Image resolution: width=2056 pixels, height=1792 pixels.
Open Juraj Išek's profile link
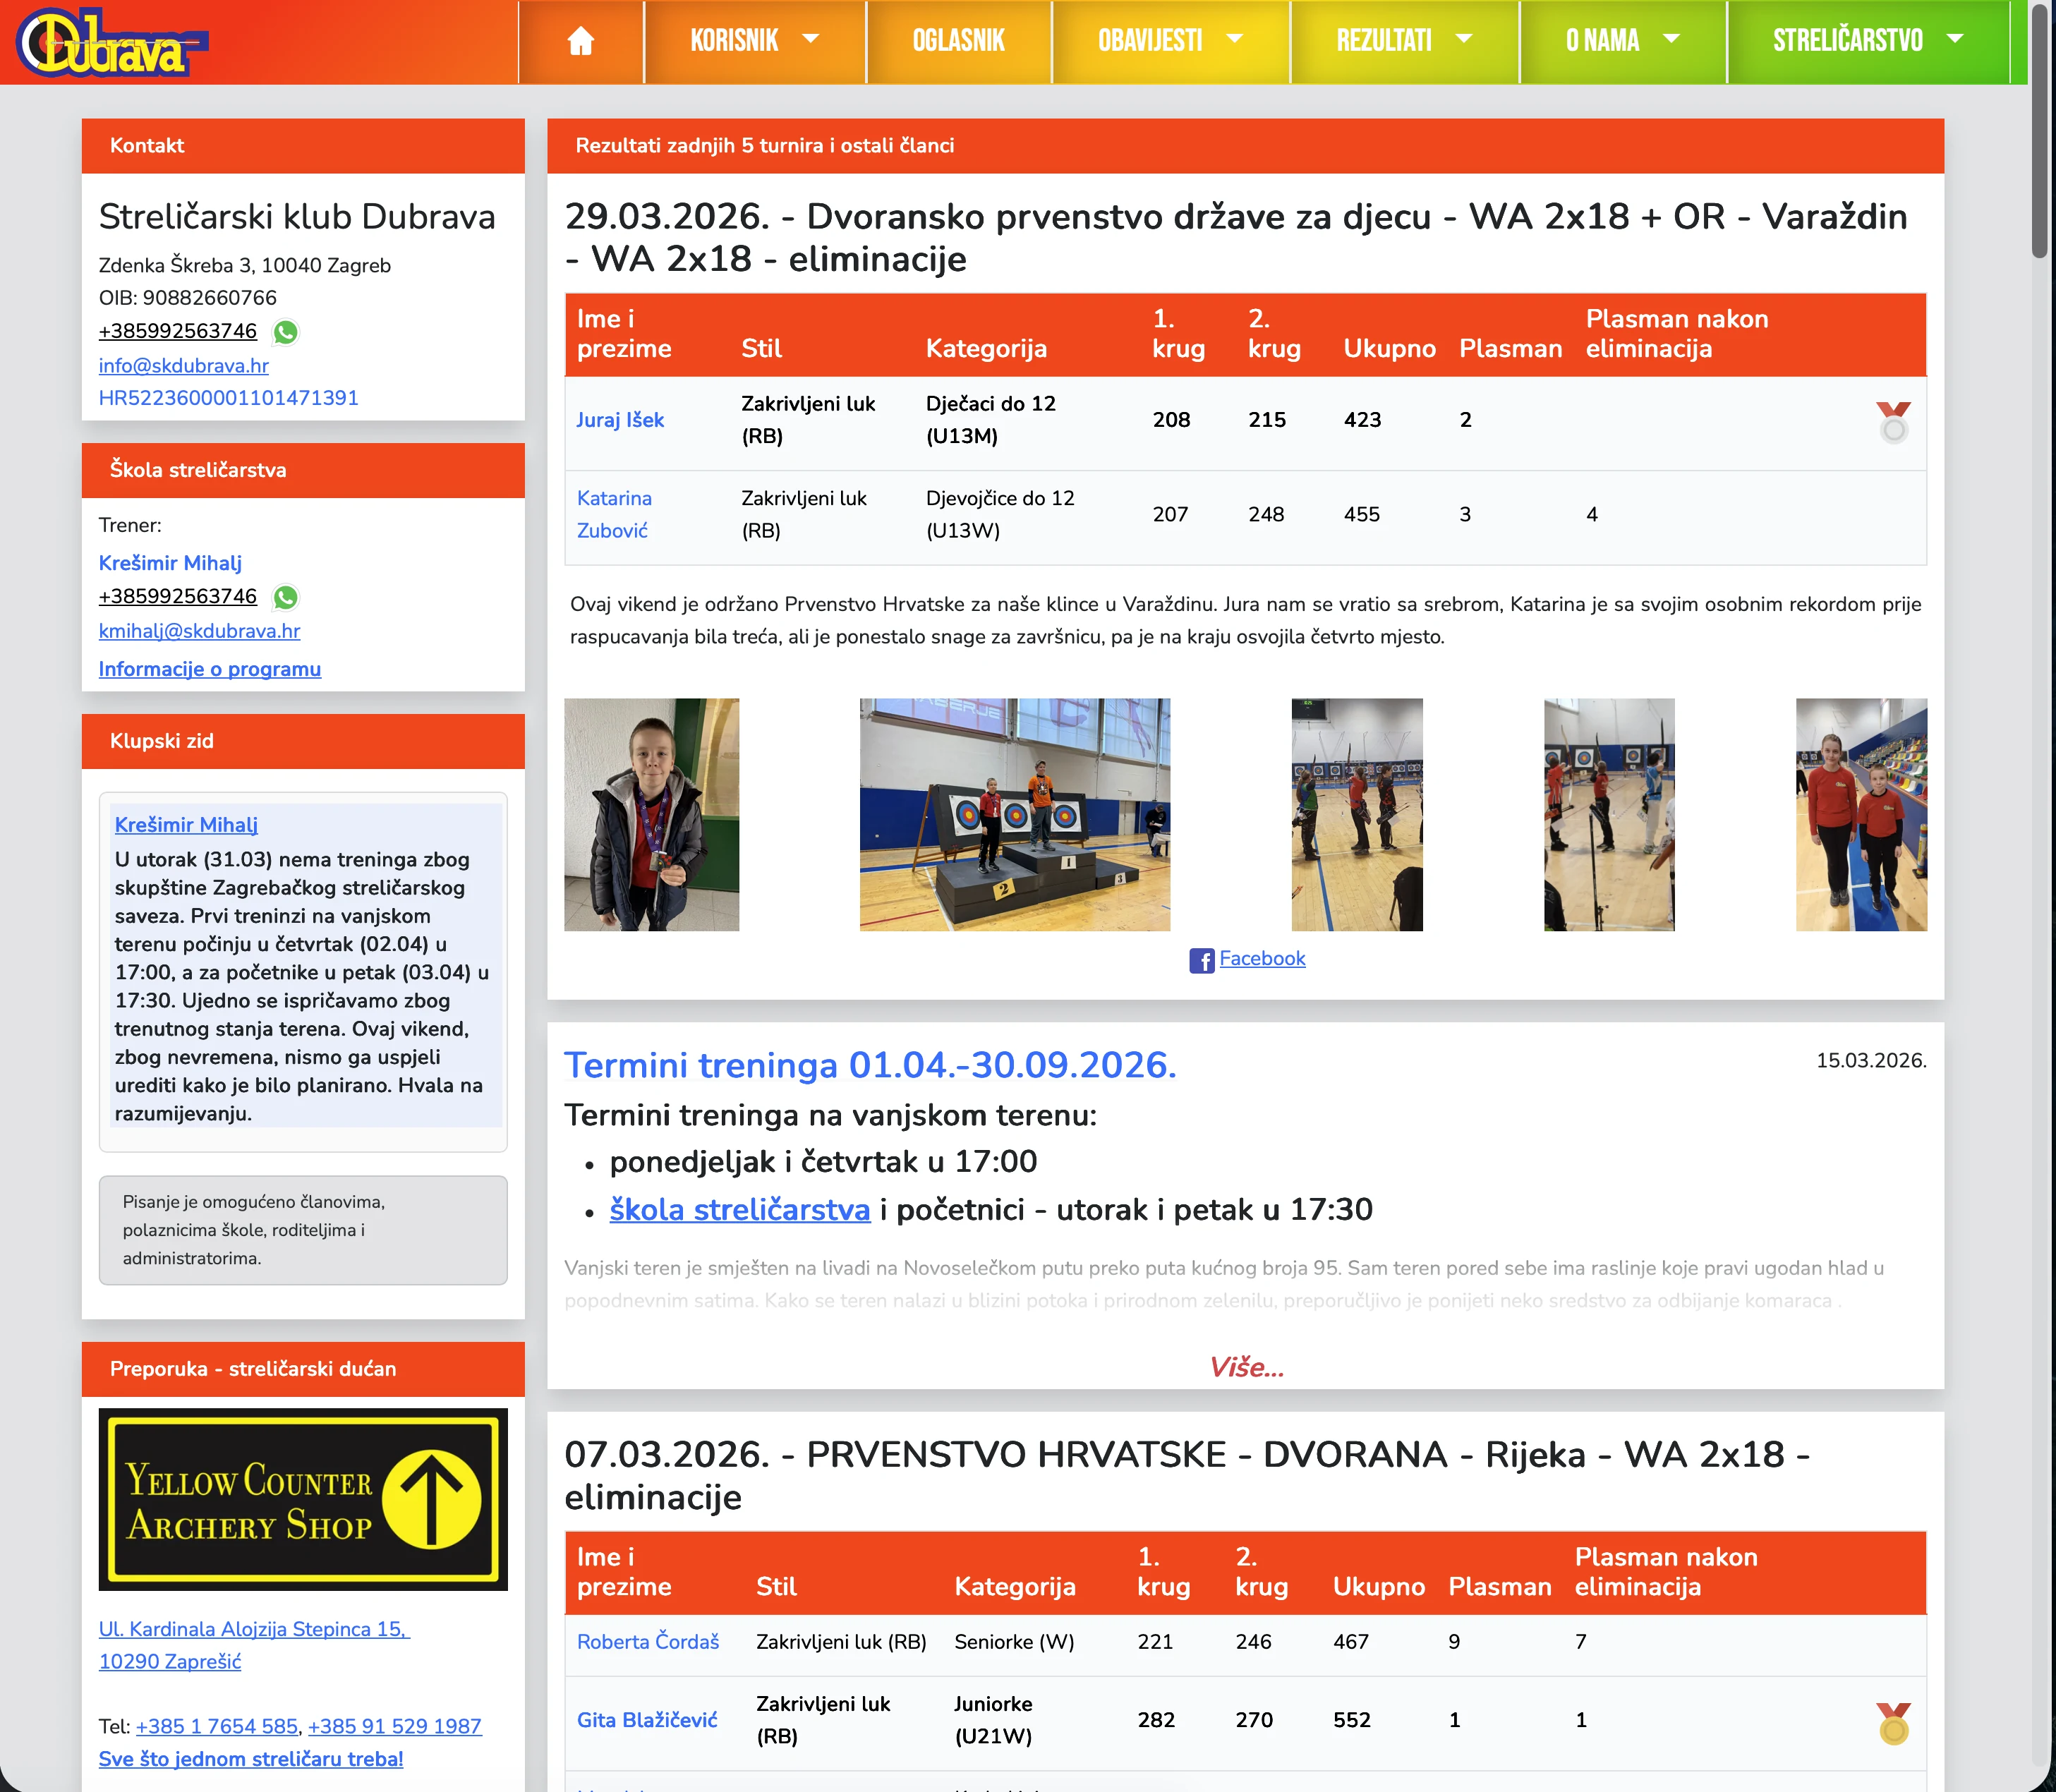pos(620,420)
